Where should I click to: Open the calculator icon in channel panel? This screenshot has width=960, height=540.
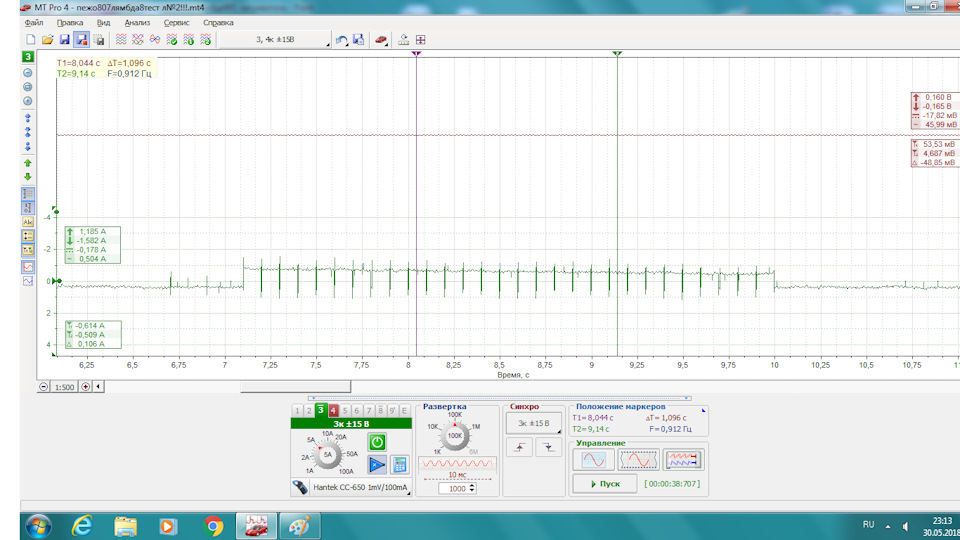click(400, 464)
